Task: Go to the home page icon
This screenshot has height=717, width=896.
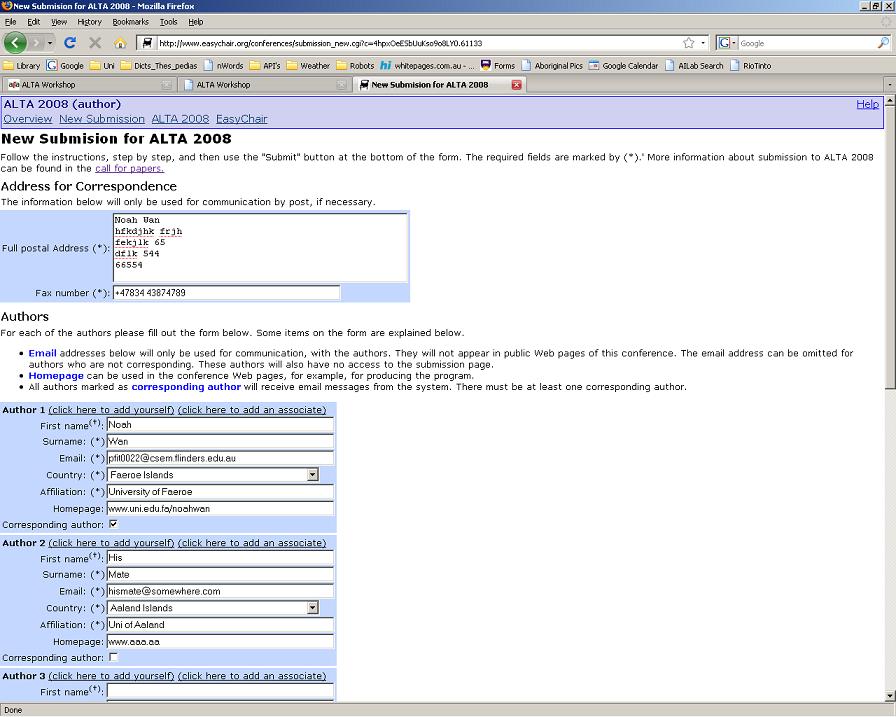Action: pos(120,43)
